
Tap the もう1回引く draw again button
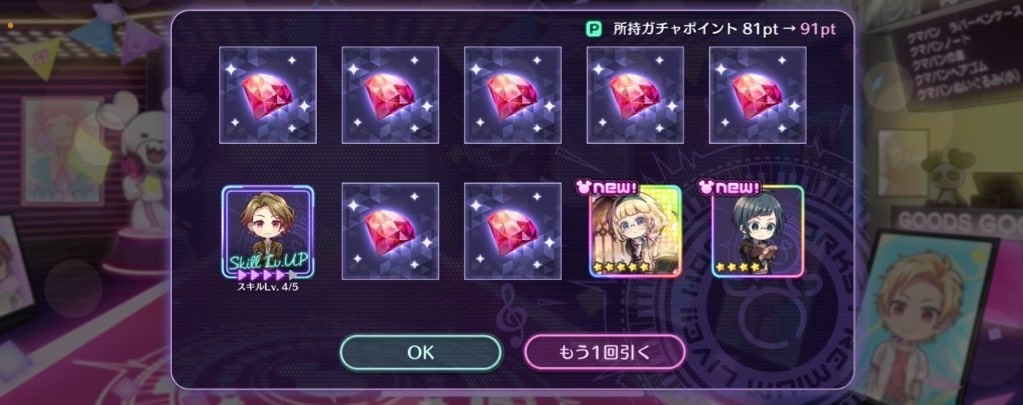[x=605, y=353]
